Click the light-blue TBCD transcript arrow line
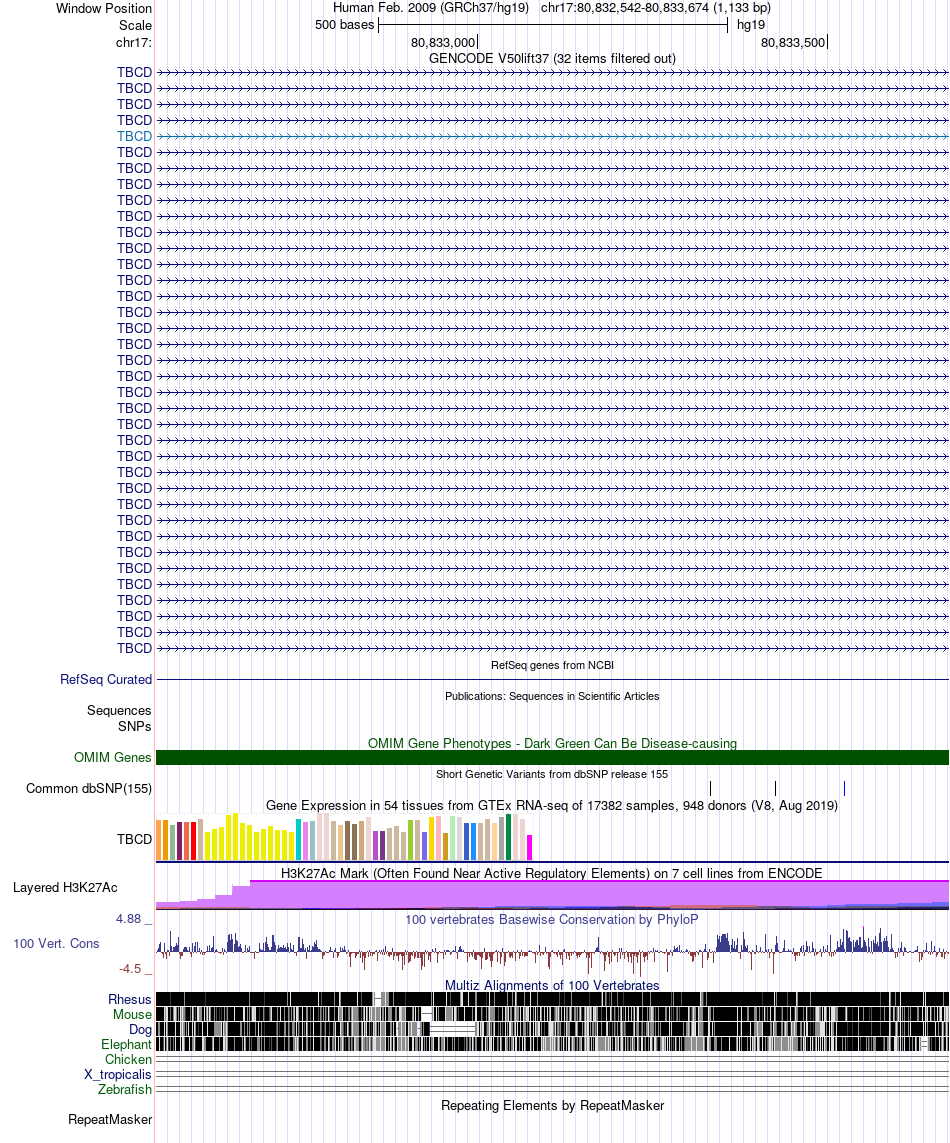The height and width of the screenshot is (1143, 950). coord(553,136)
